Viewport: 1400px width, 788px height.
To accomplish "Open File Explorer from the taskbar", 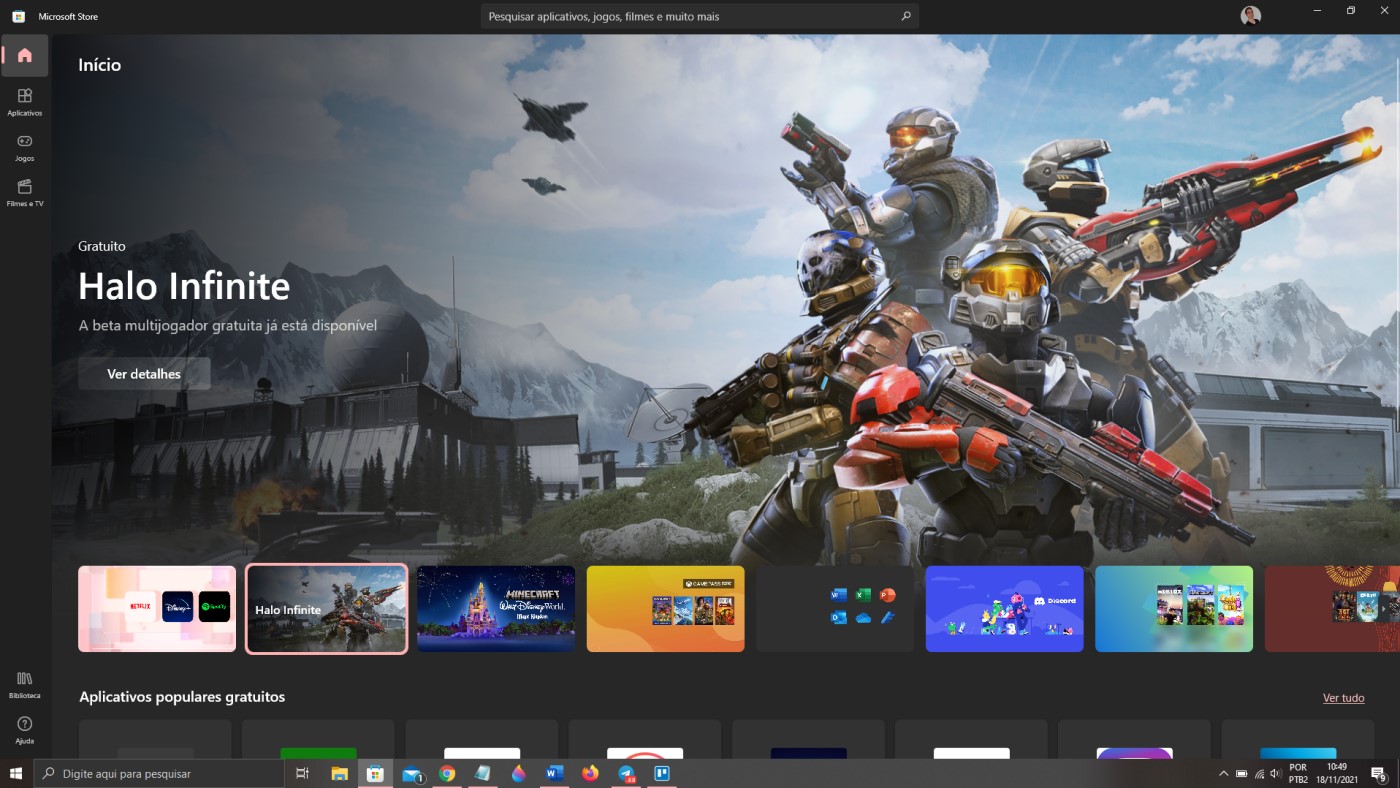I will (339, 773).
